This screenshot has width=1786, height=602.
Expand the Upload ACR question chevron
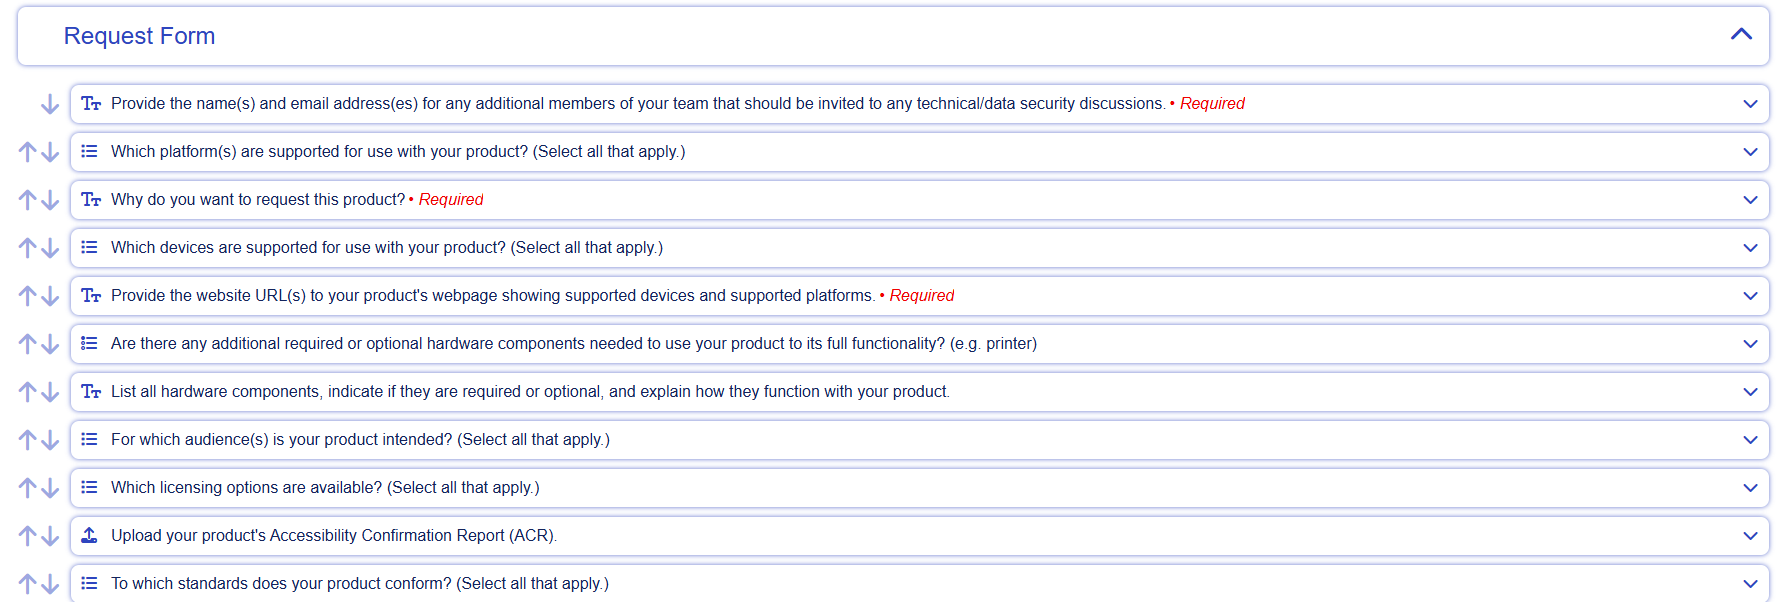point(1750,536)
